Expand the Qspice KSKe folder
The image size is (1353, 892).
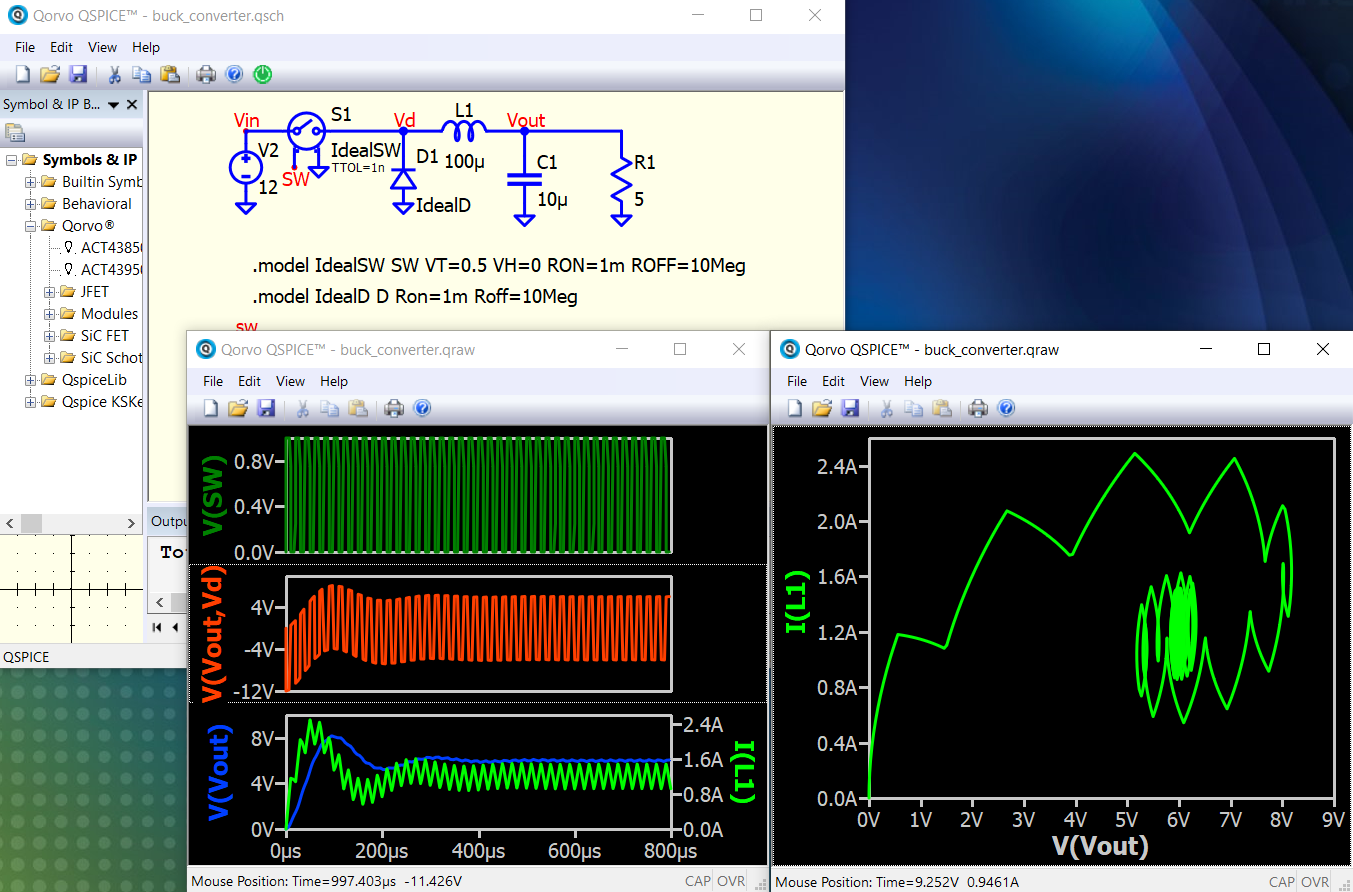30,402
